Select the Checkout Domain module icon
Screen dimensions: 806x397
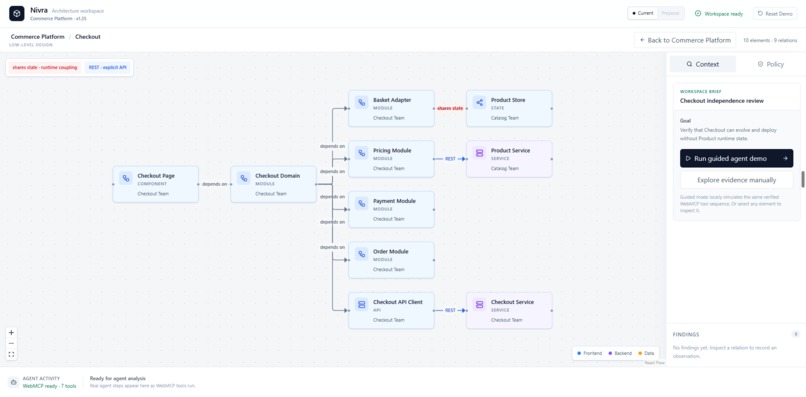point(244,178)
